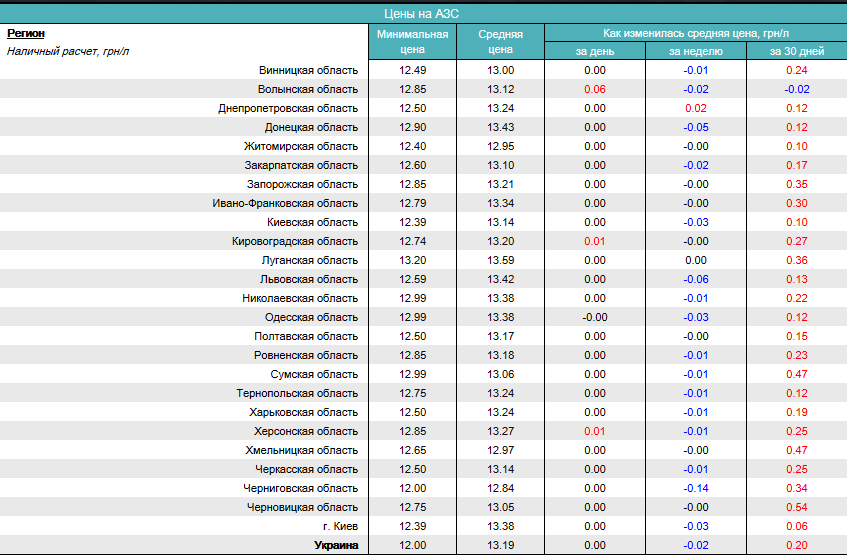The width and height of the screenshot is (847, 555).
Task: Click Львовская область average price 13.42
Action: pyautogui.click(x=500, y=279)
